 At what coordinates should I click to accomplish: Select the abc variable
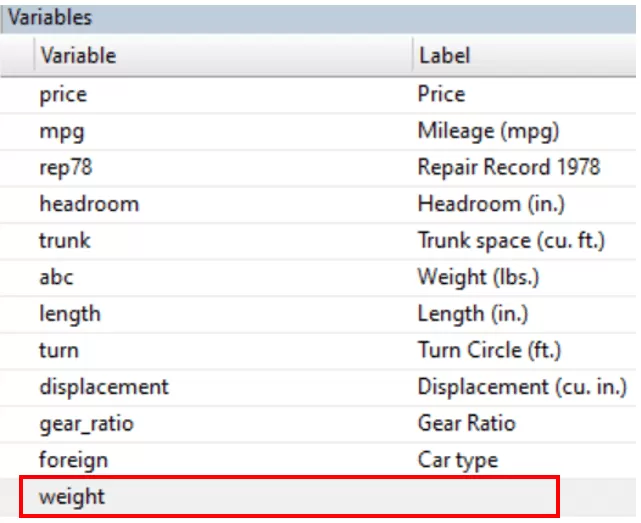tap(56, 277)
